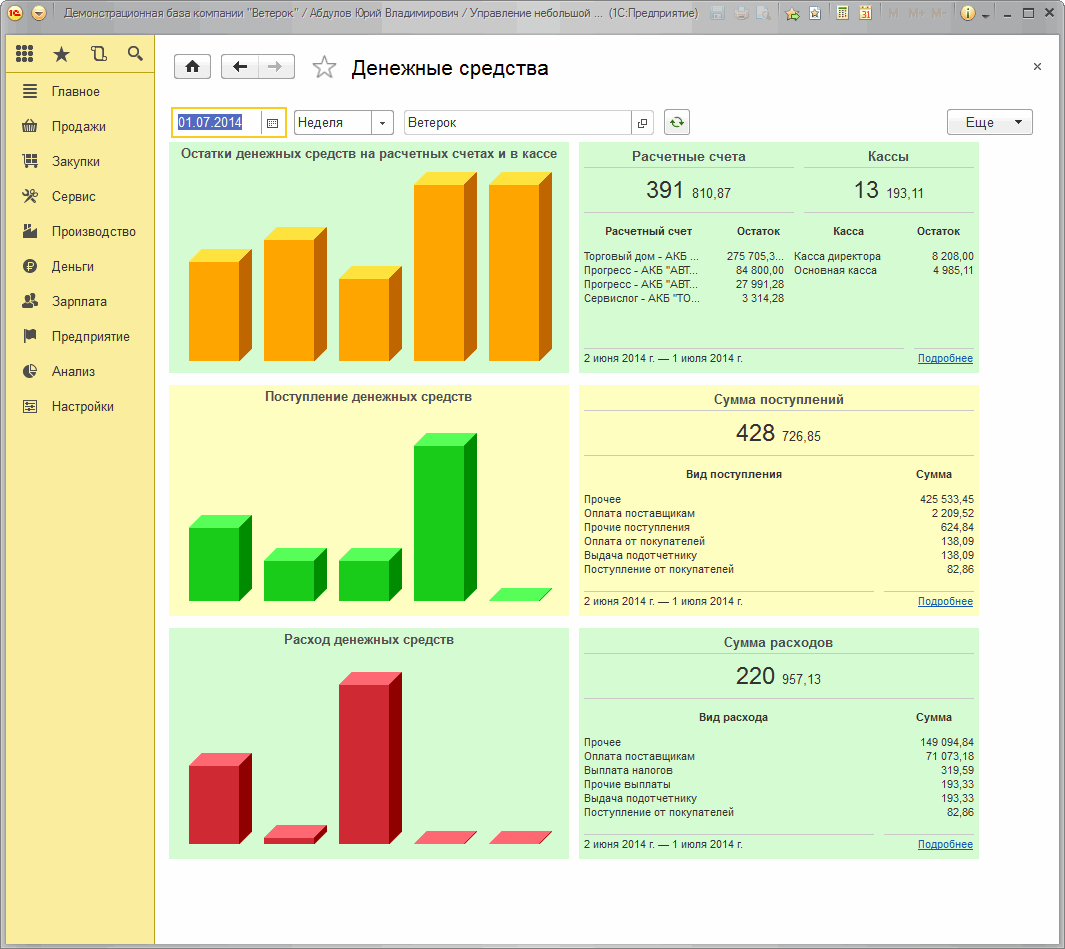This screenshot has height=949, width=1065.
Task: Close the Денежные средства tab
Action: [x=1037, y=67]
